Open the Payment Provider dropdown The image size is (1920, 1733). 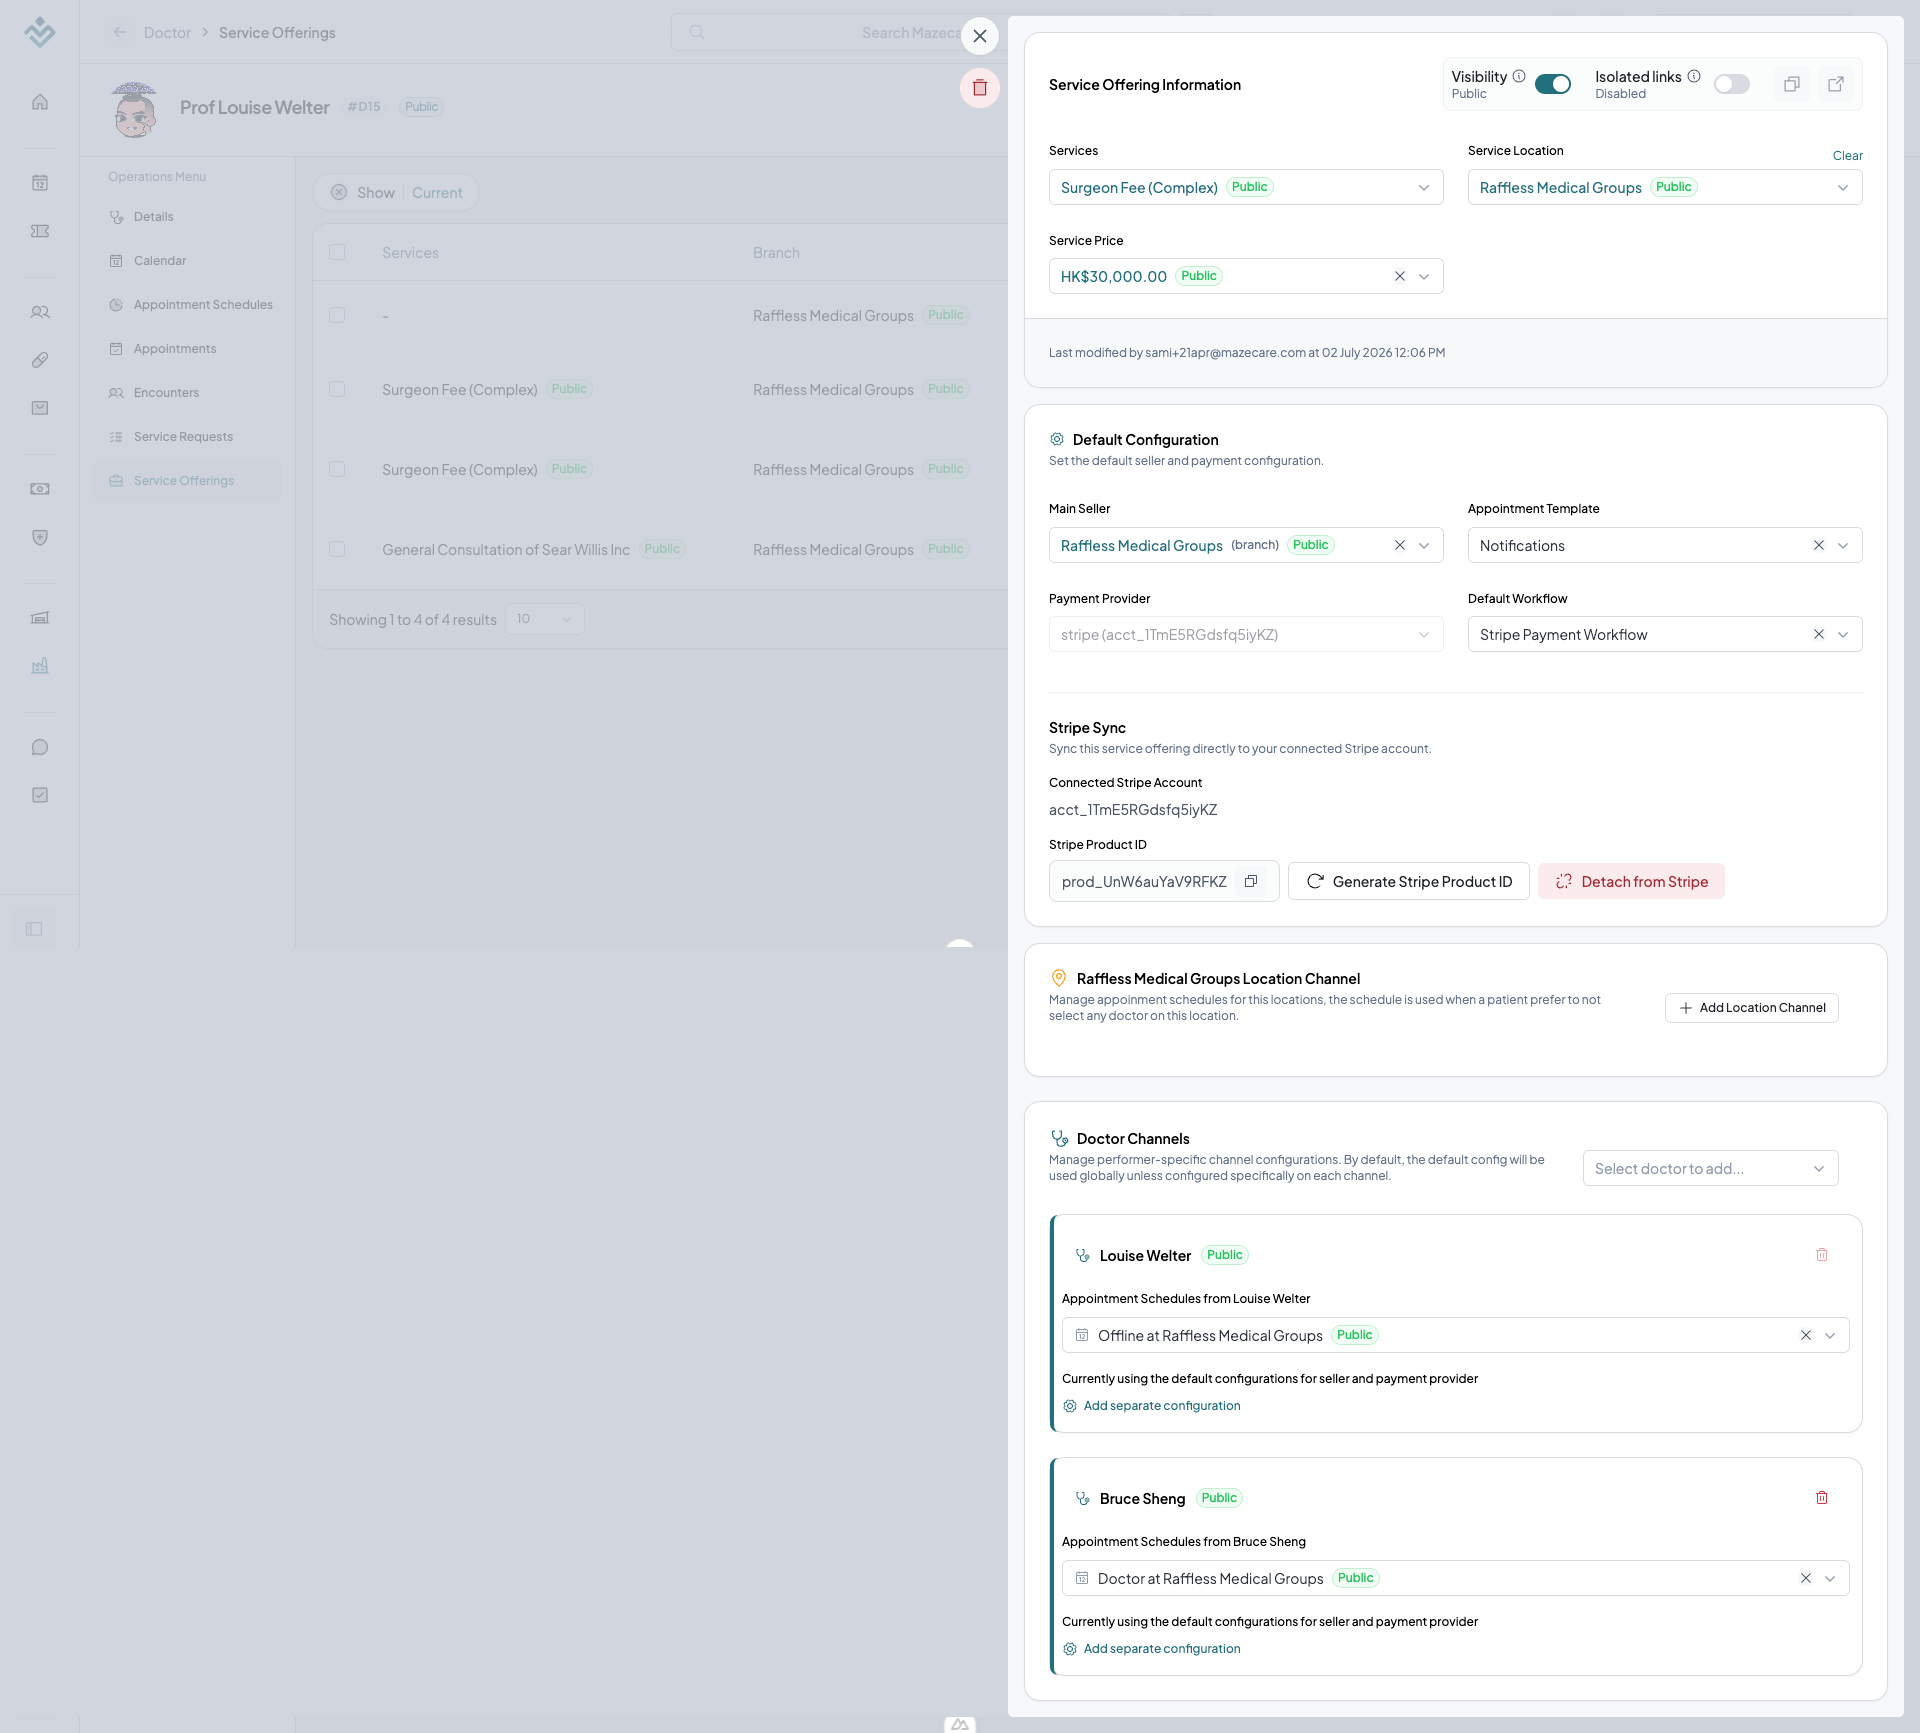[1246, 634]
